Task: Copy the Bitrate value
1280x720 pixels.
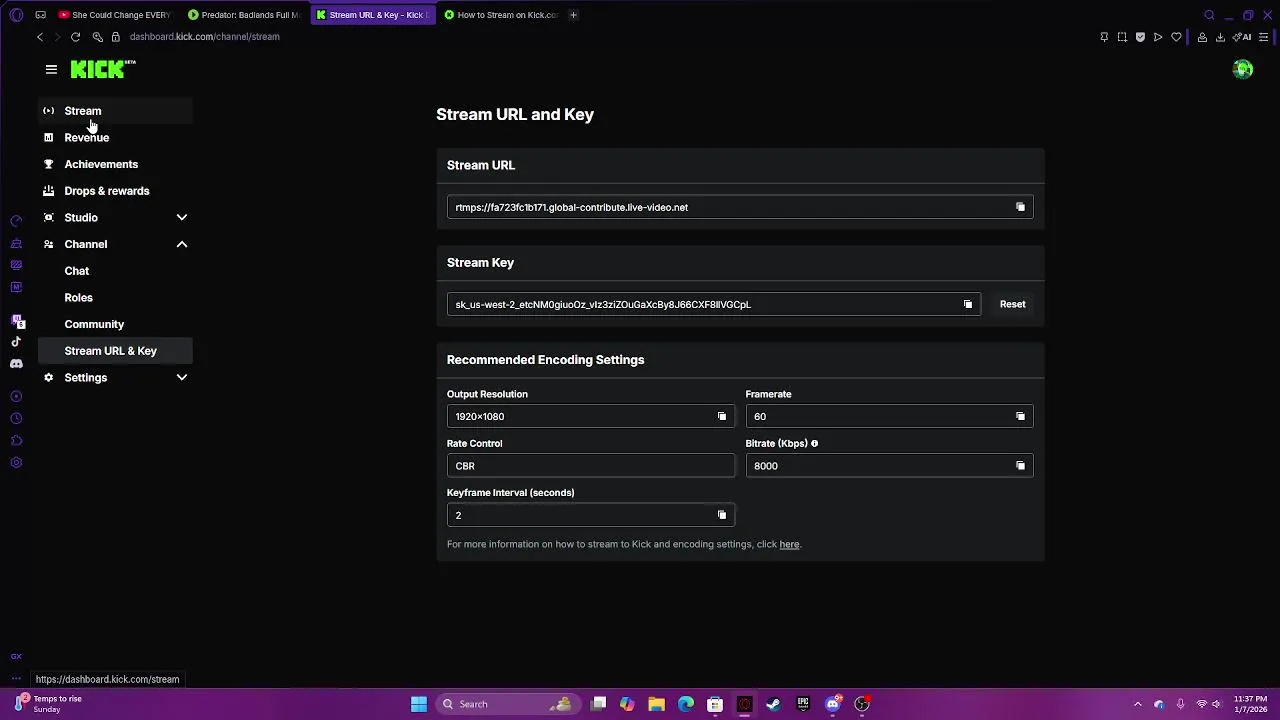Action: 1020,465
